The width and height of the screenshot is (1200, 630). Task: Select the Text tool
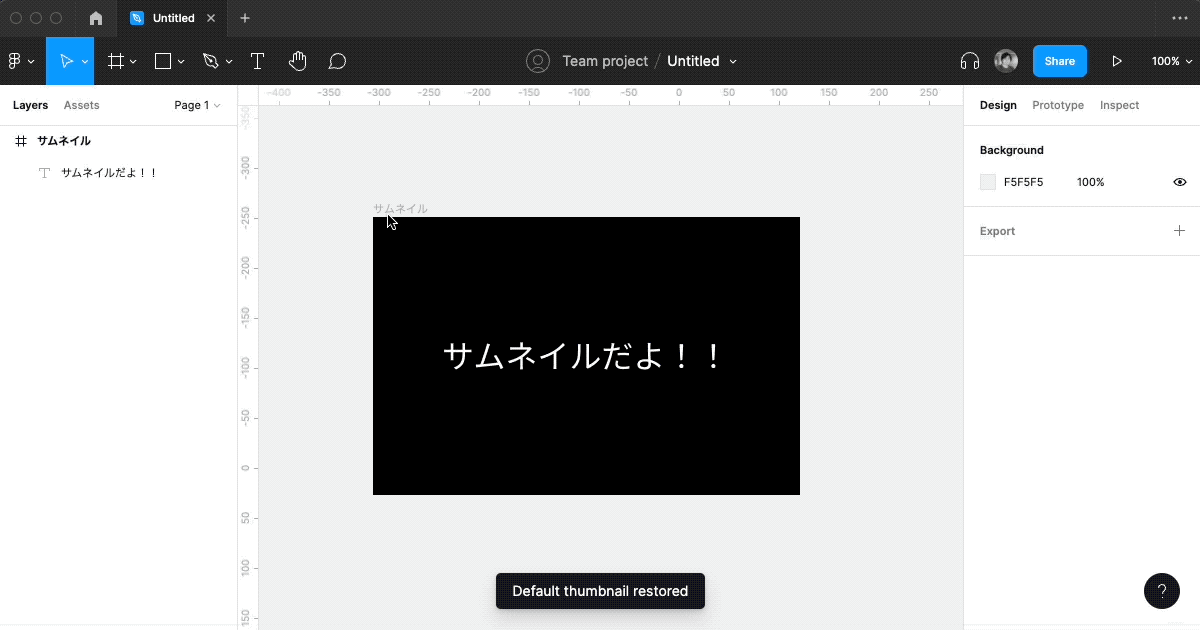[x=257, y=61]
